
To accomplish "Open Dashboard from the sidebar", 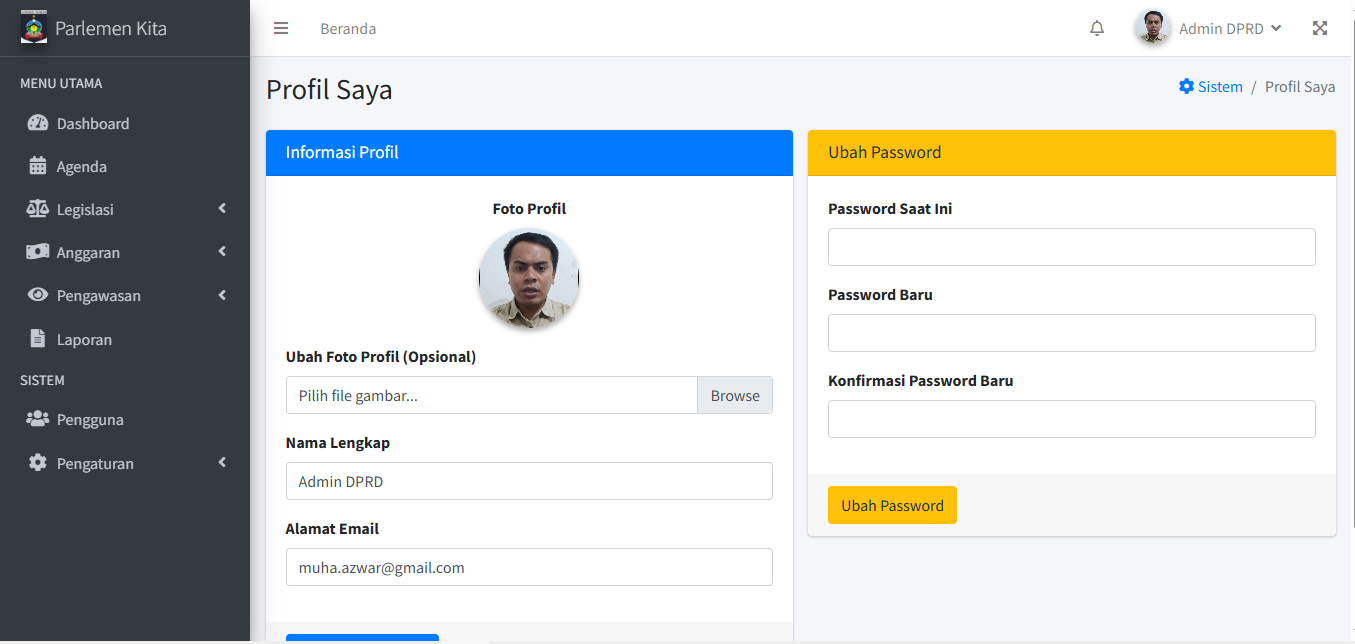I will [x=93, y=124].
